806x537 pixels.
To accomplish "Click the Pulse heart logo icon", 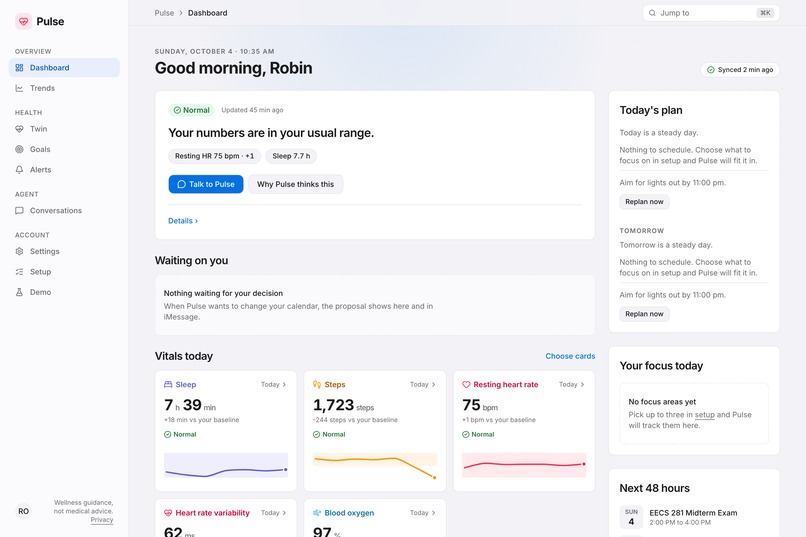I will [x=23, y=21].
